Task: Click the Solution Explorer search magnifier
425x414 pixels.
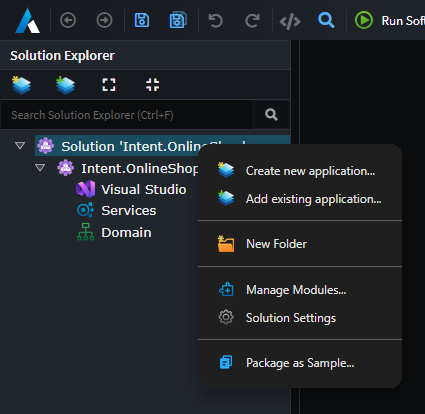Action: (271, 115)
